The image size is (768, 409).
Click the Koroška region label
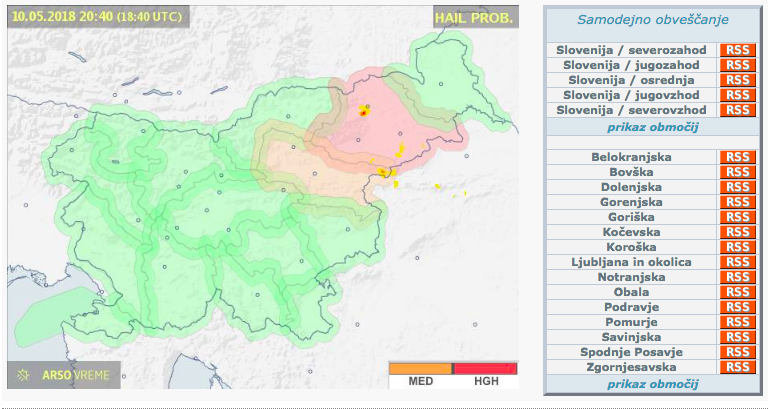pyautogui.click(x=631, y=247)
